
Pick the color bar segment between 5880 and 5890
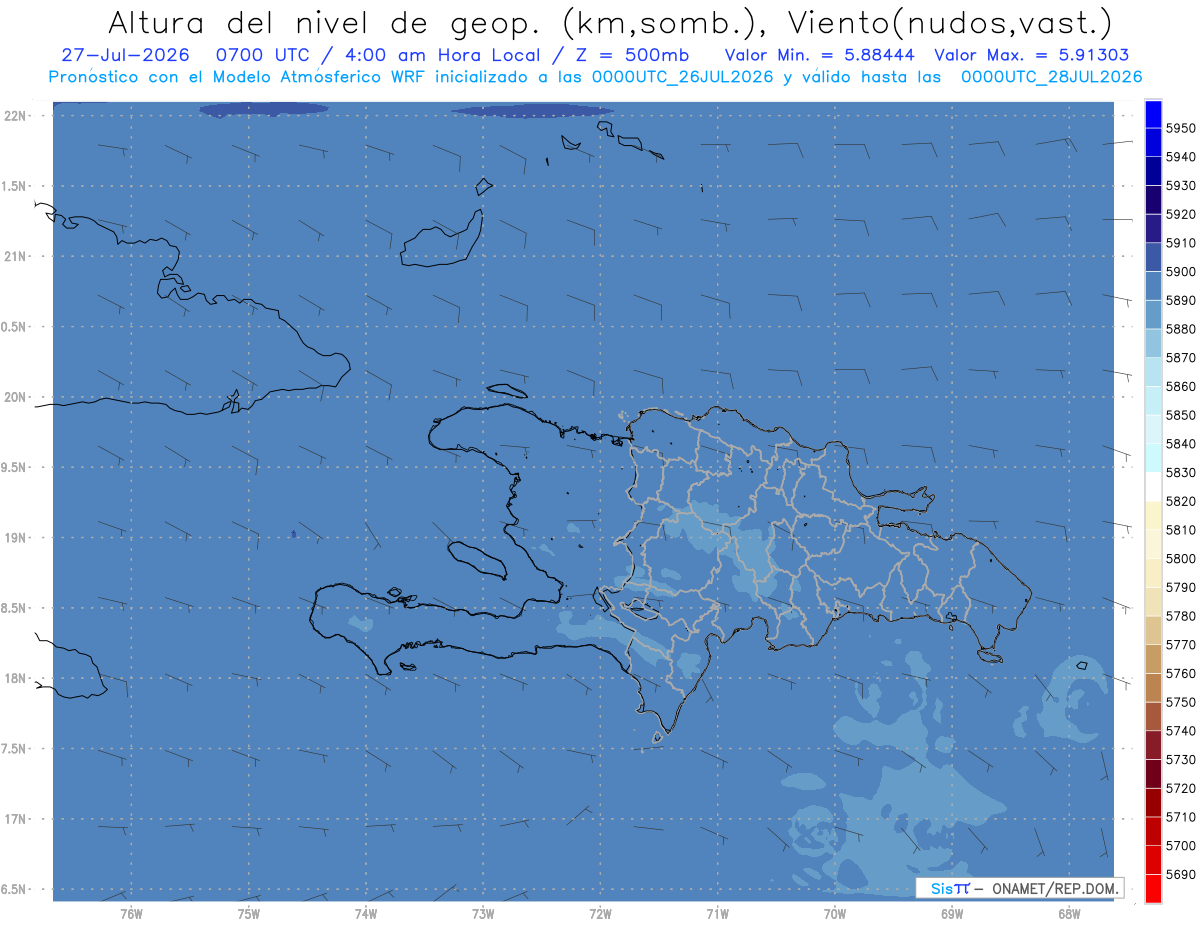1153,315
